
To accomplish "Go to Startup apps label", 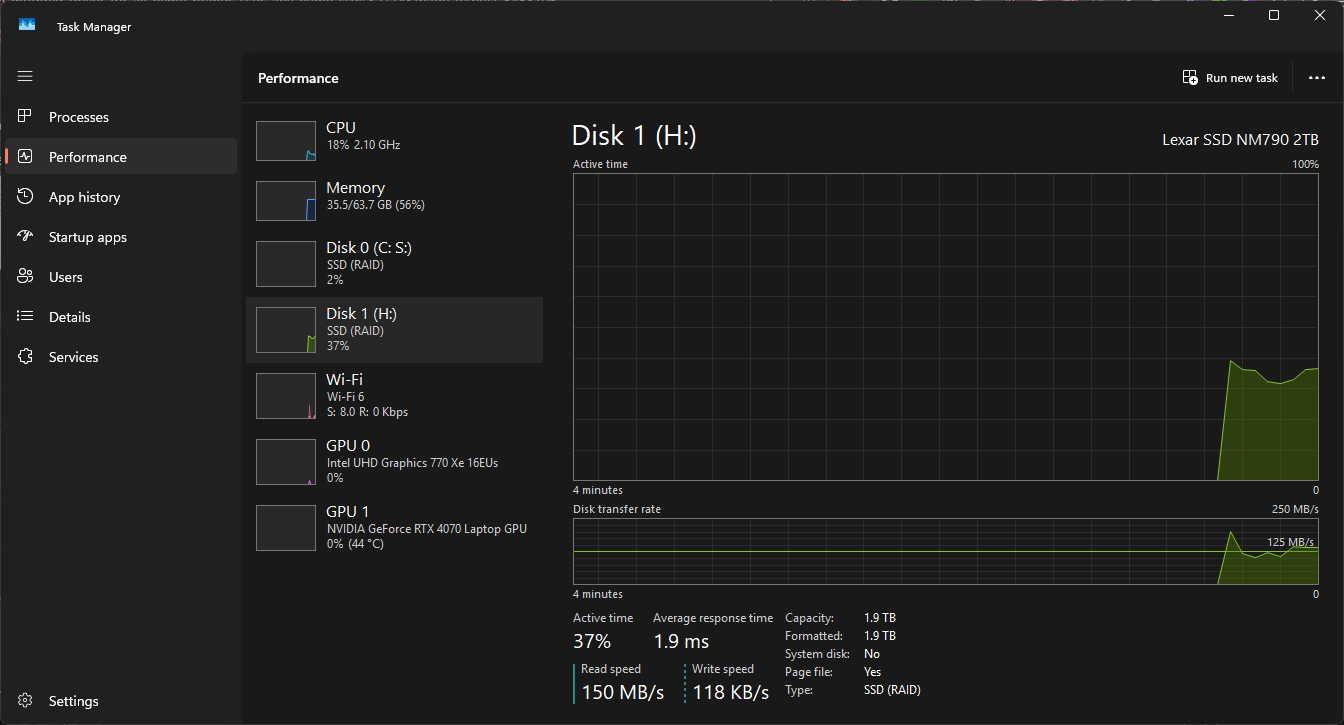I will coord(88,237).
